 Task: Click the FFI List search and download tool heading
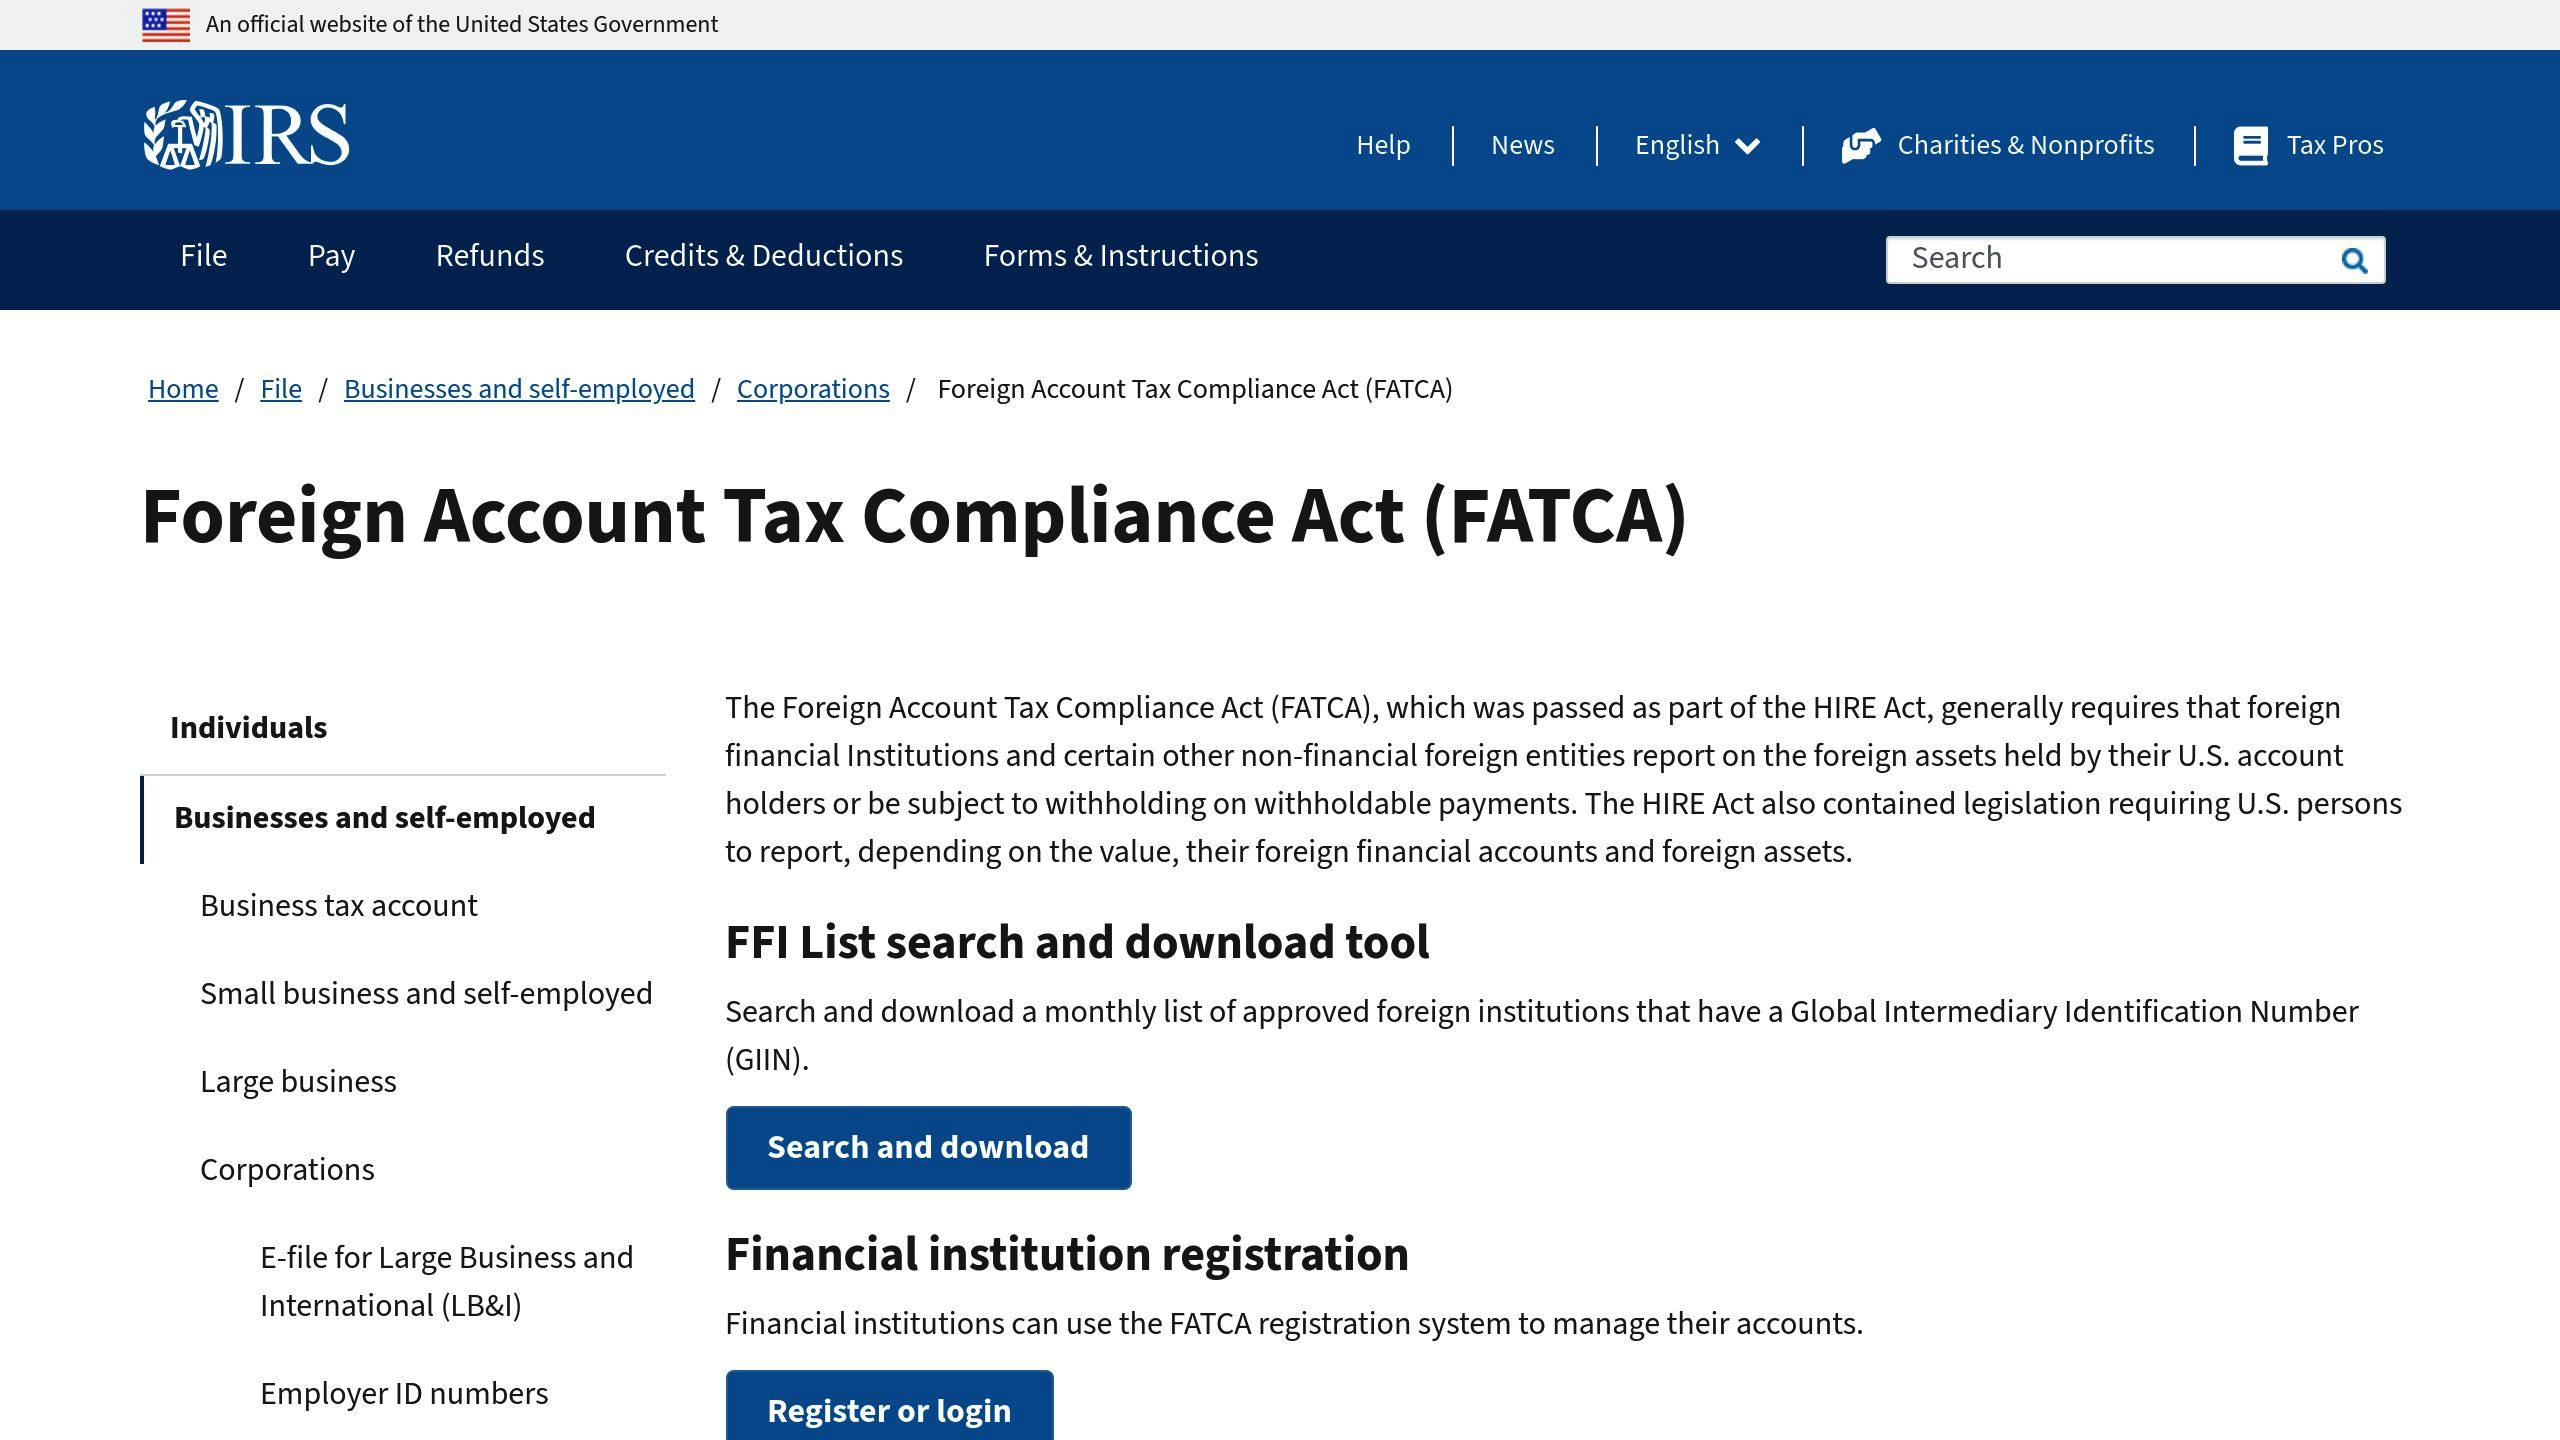pos(1077,942)
